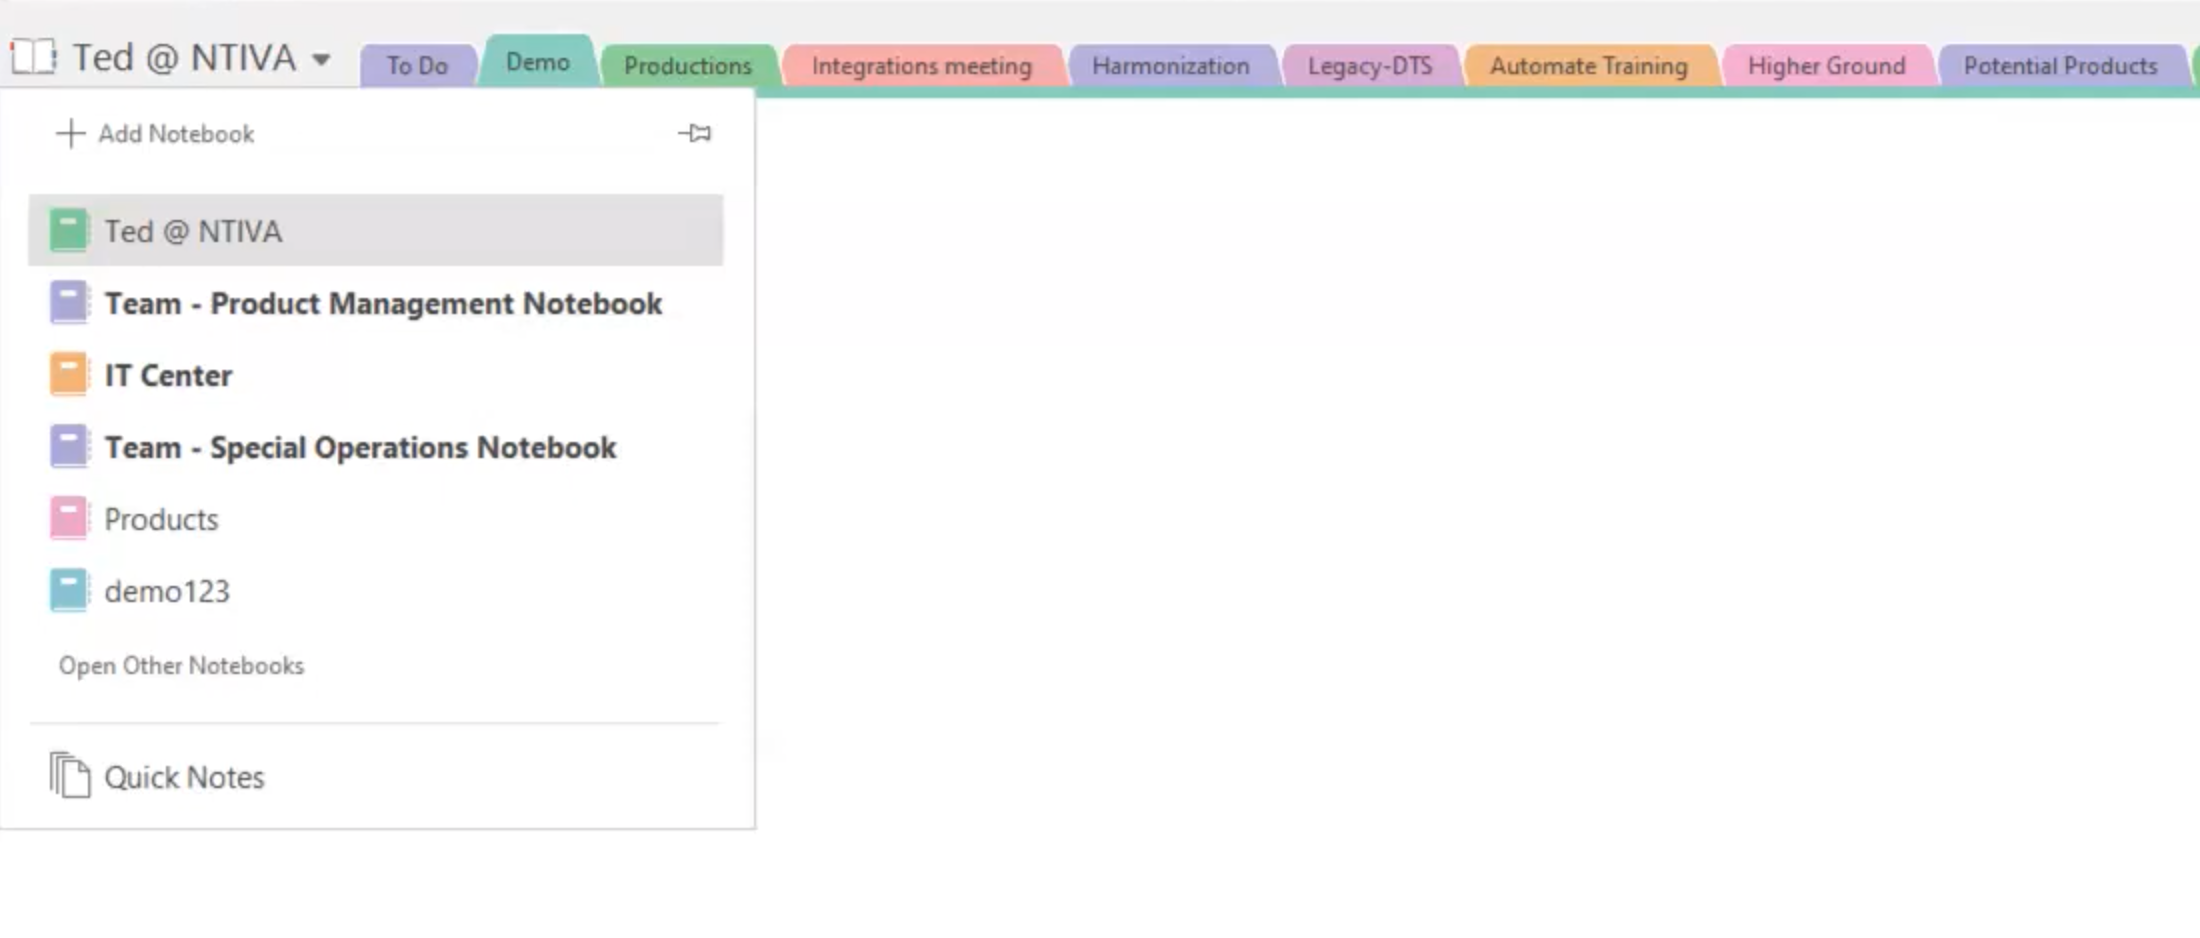2200x938 pixels.
Task: Click the purple Team - Product Management notebook icon
Action: [x=66, y=302]
